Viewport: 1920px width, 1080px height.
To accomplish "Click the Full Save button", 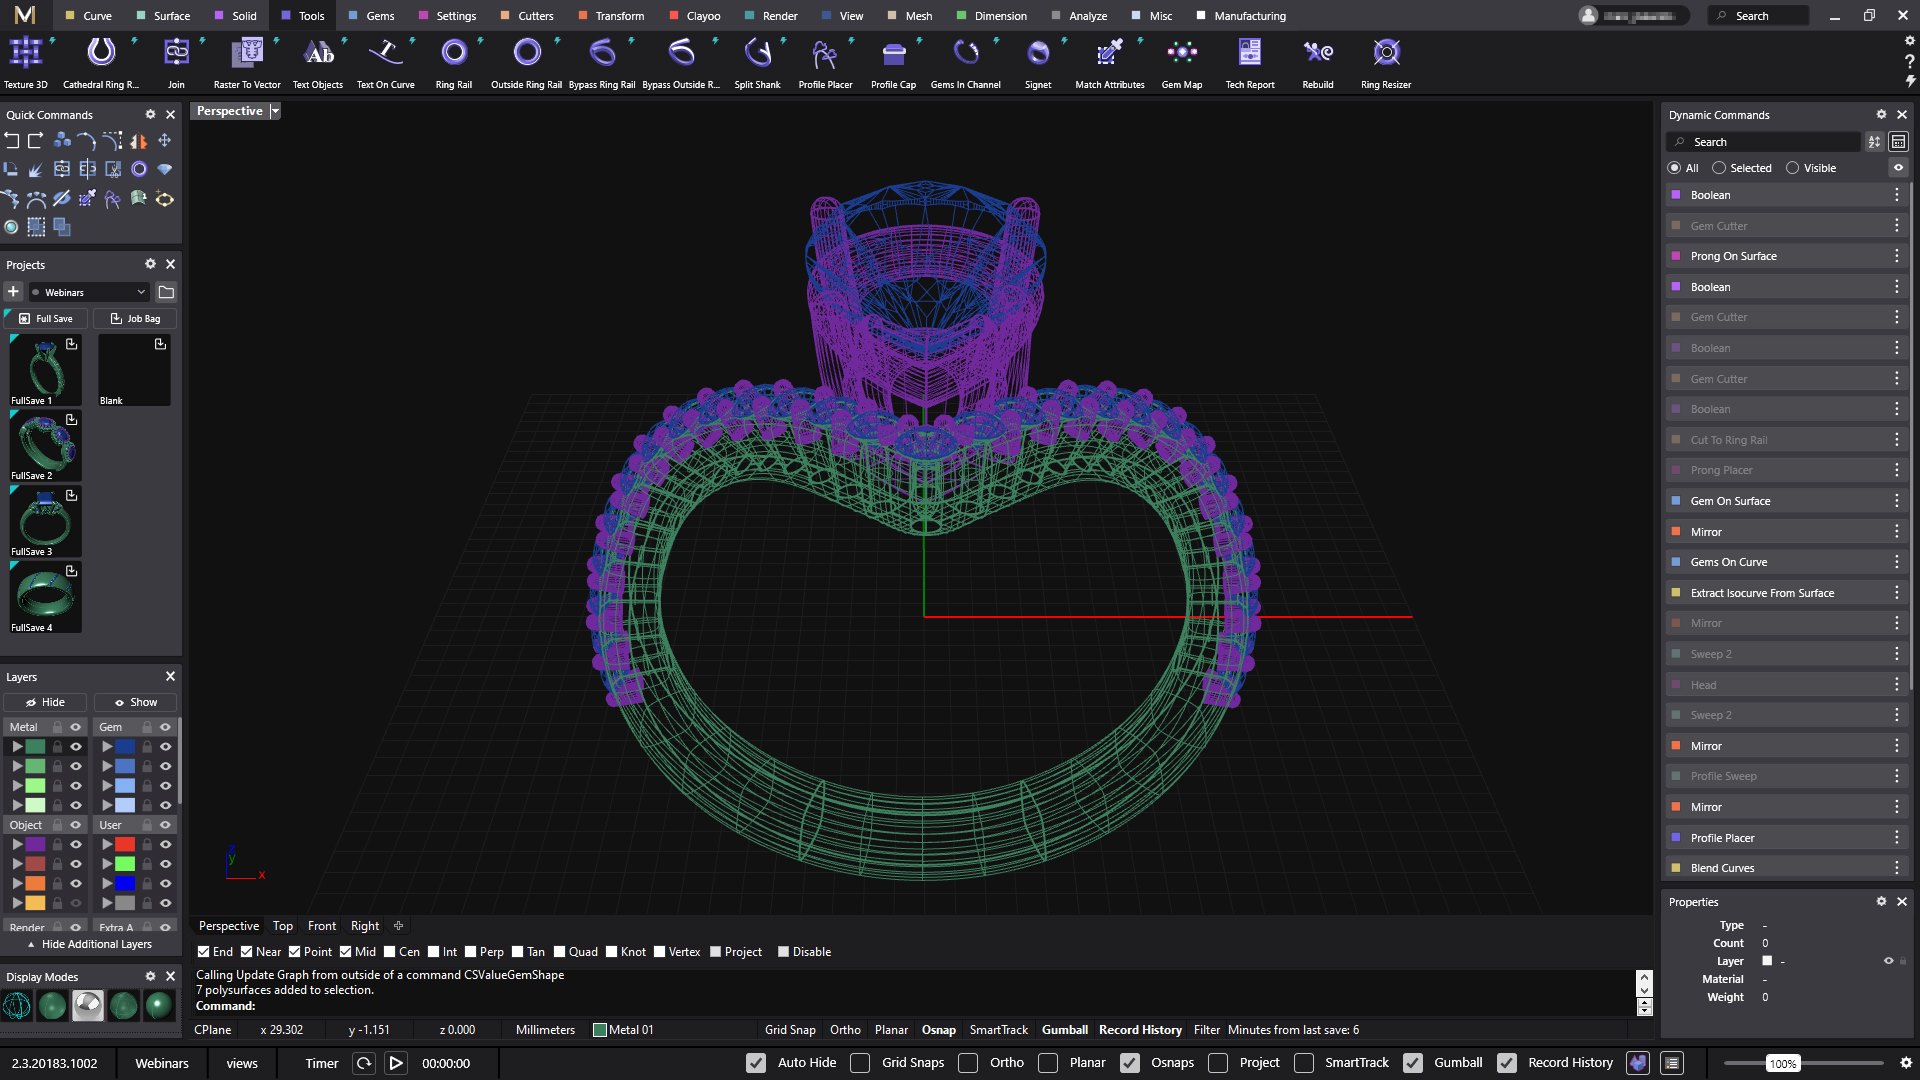I will (x=46, y=318).
